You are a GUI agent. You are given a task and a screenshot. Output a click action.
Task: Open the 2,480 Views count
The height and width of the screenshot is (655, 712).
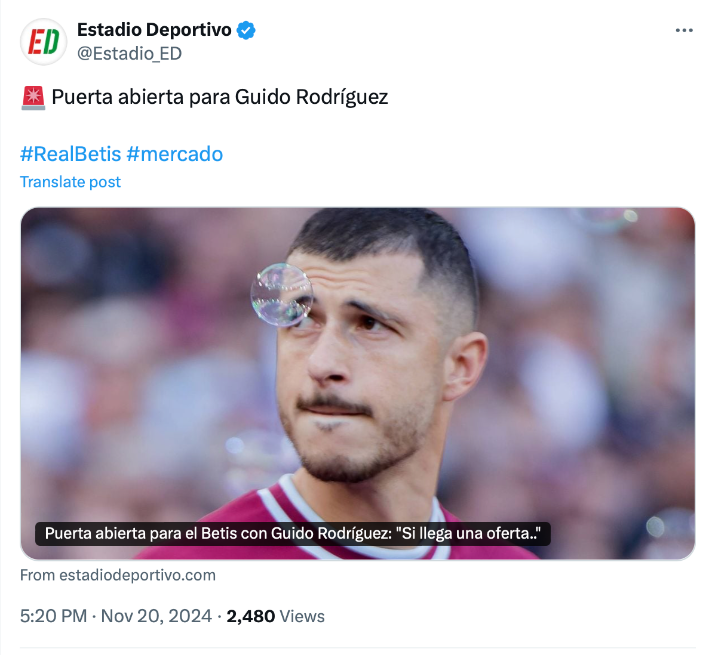(x=275, y=616)
